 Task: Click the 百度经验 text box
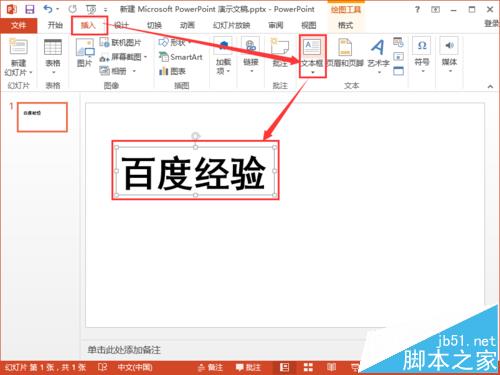click(195, 171)
